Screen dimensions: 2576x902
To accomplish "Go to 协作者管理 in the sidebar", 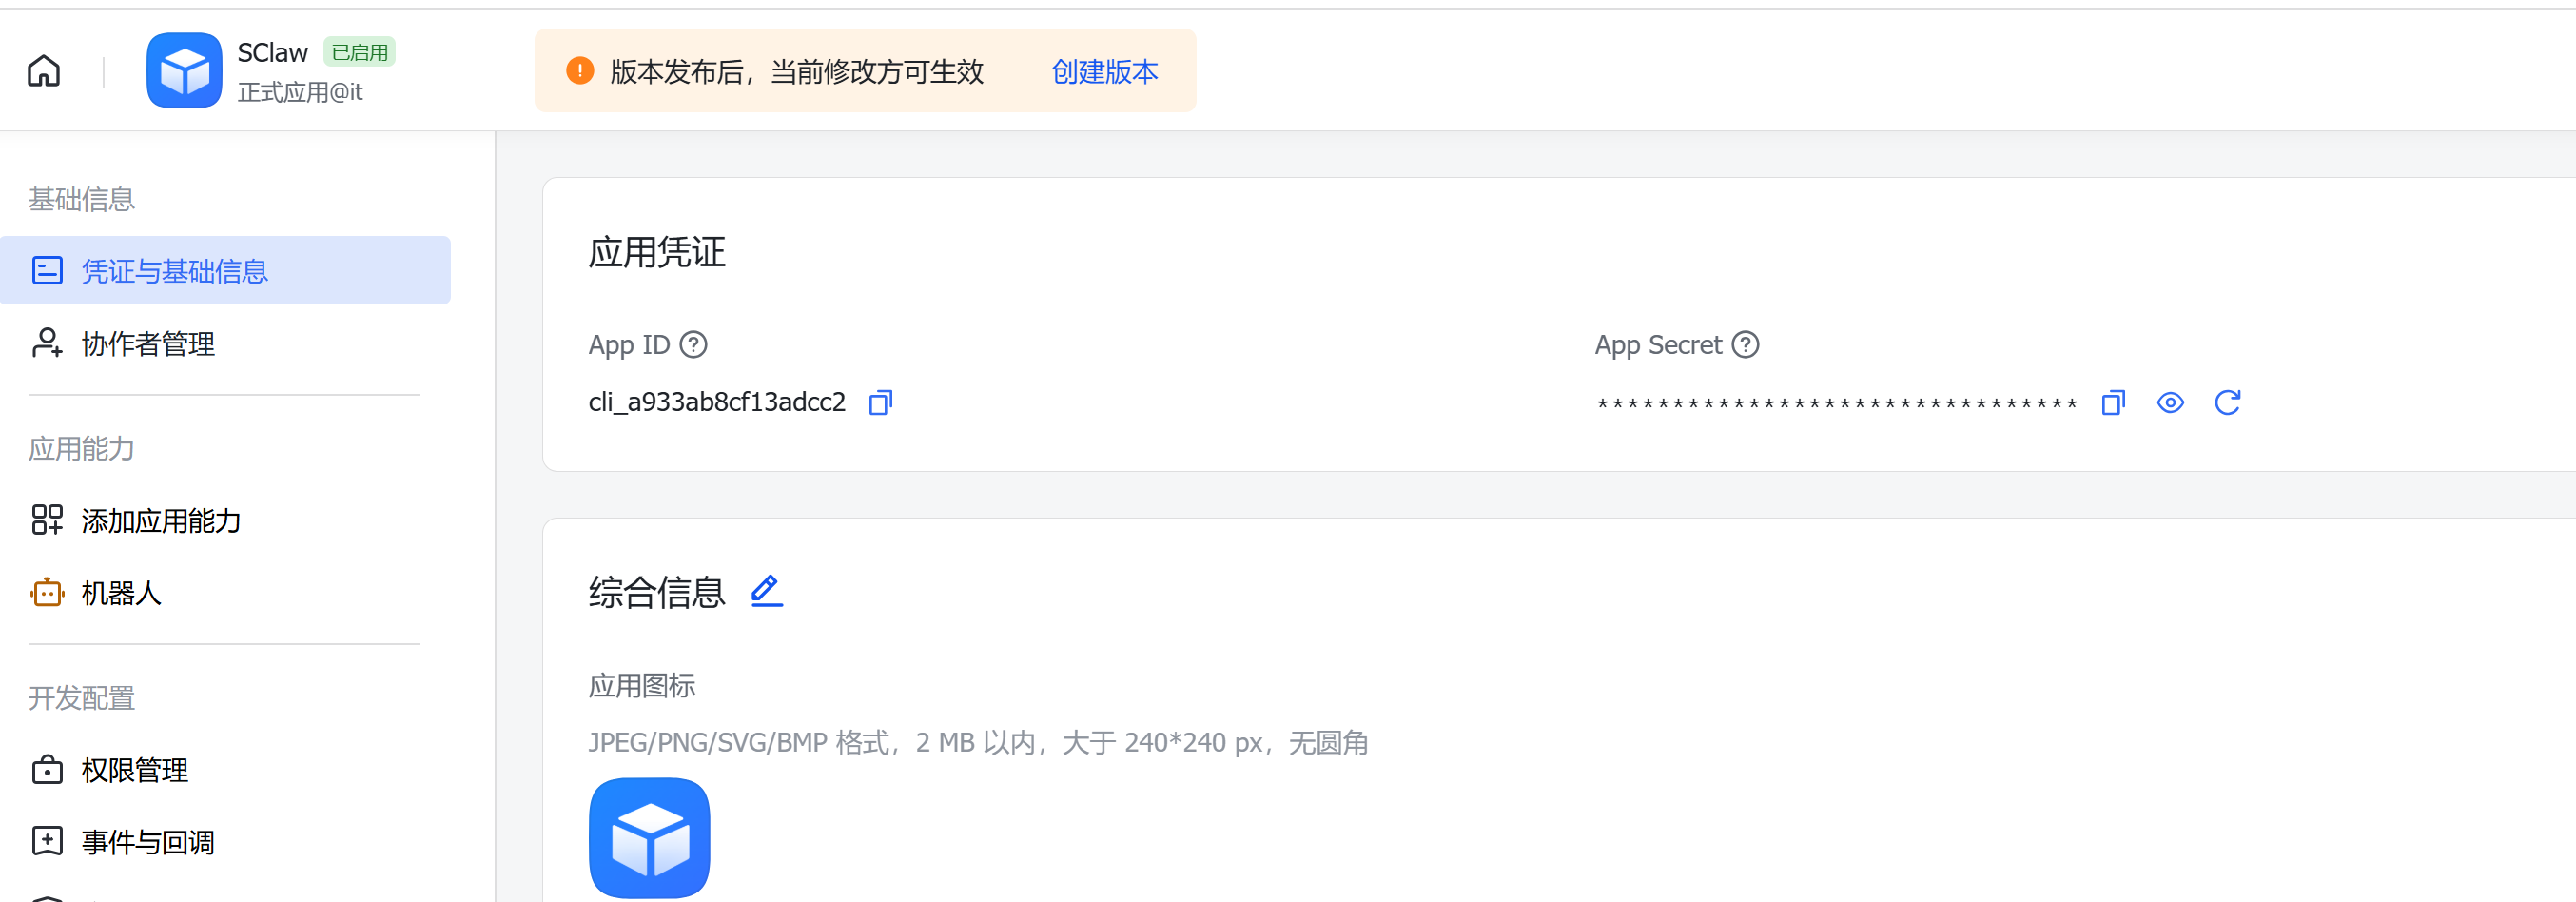I will point(148,344).
